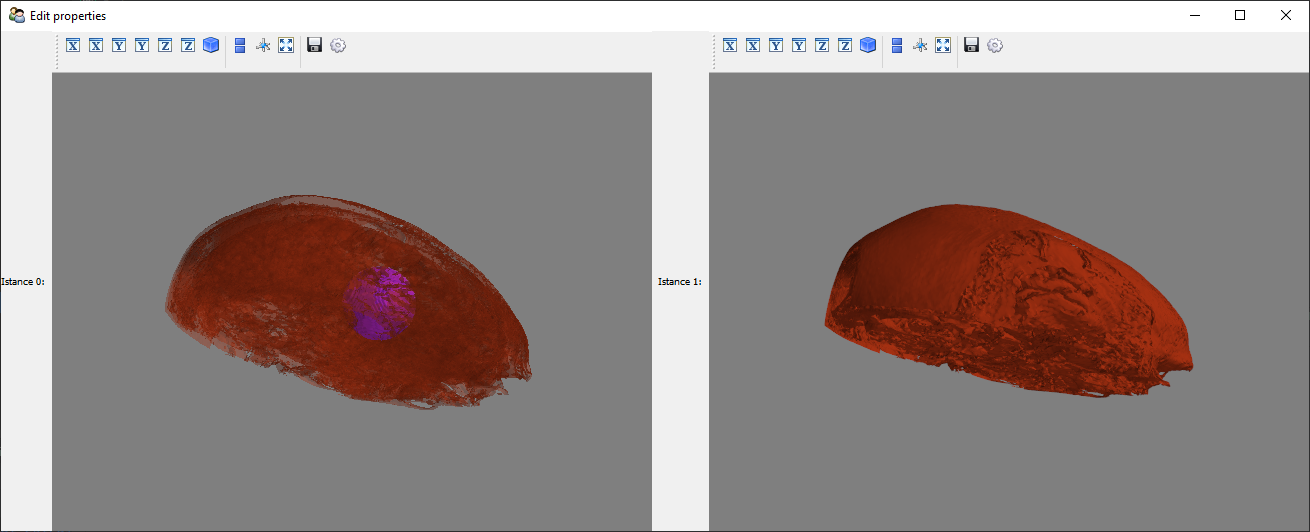Select the second X-axis view in Istance 0 toolbar
Image resolution: width=1310 pixels, height=532 pixels.
(96, 45)
